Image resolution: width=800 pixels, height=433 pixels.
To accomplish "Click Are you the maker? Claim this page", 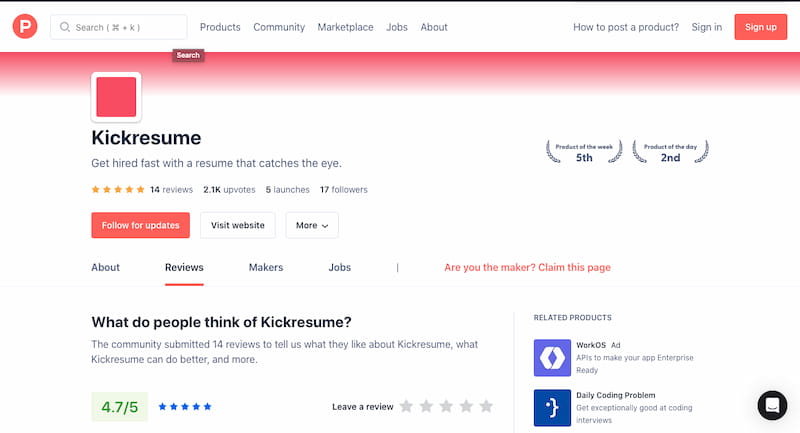I will coord(527,267).
